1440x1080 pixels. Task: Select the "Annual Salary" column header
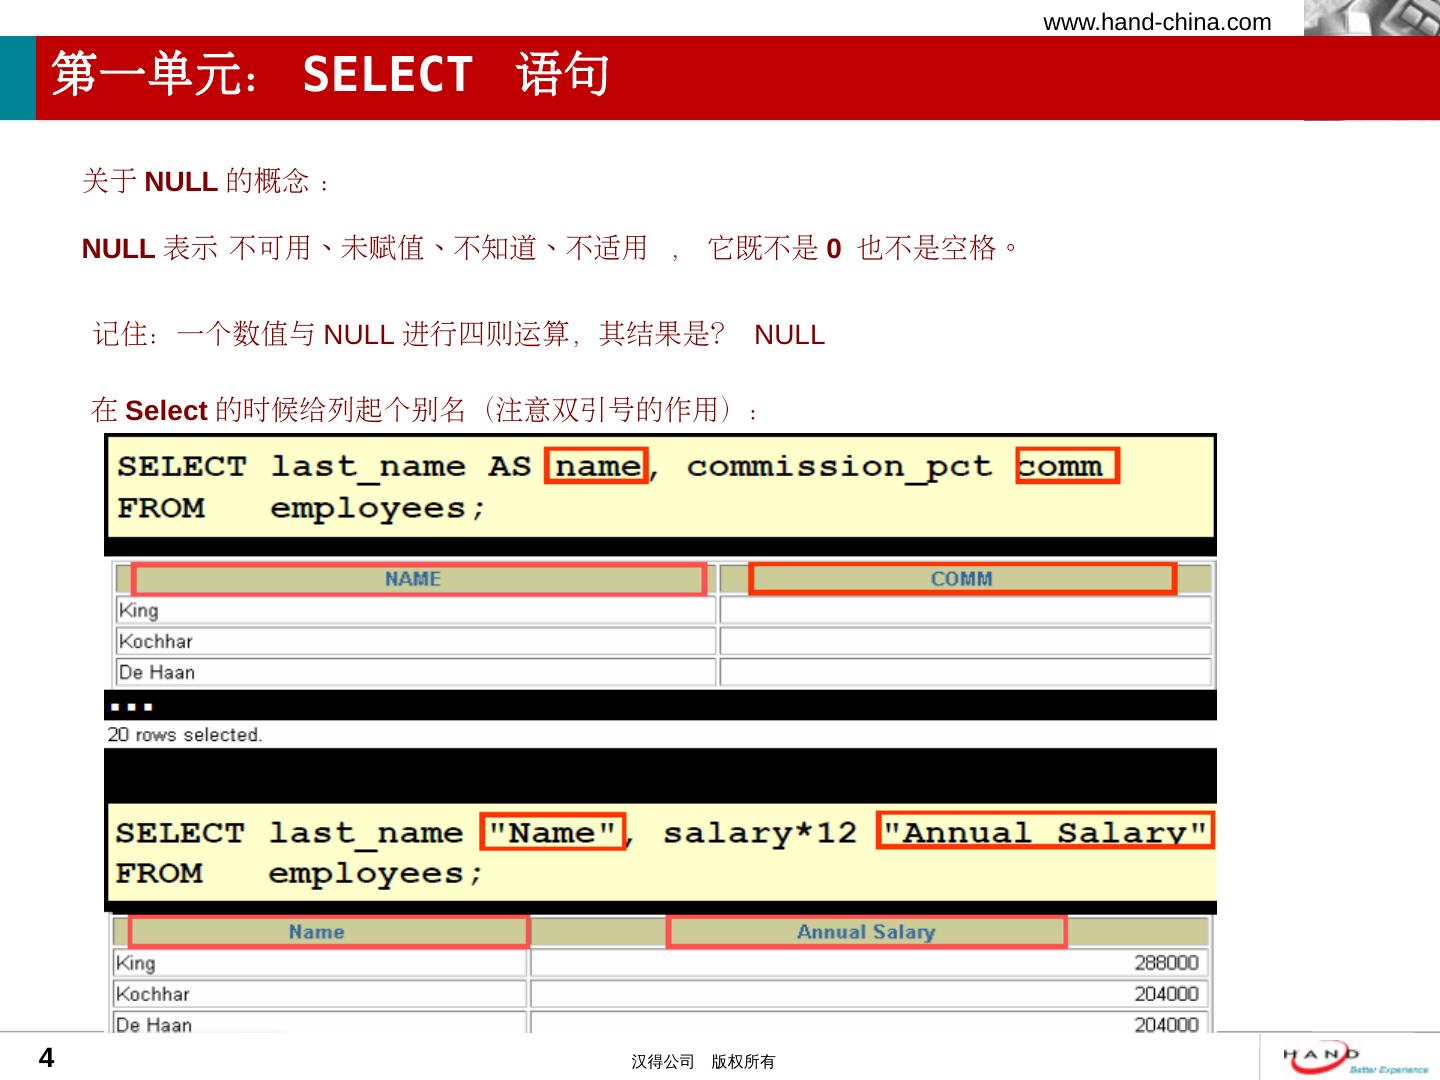[x=866, y=932]
